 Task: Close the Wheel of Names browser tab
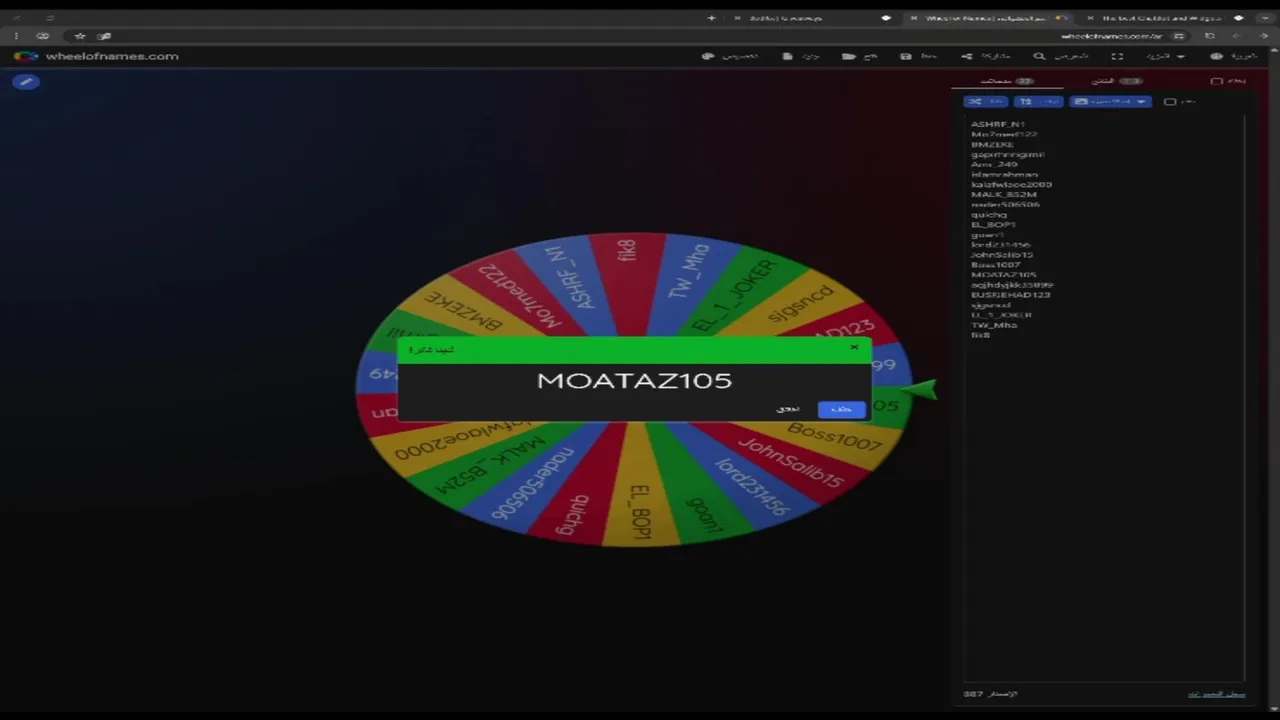[x=913, y=18]
